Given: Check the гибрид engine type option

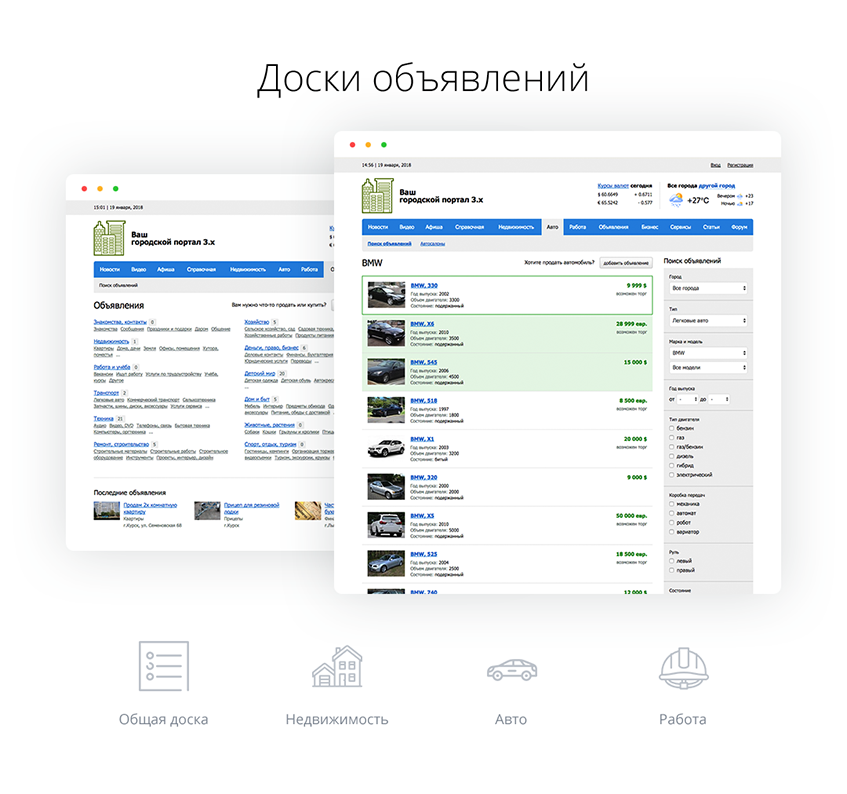Looking at the screenshot, I should [672, 466].
